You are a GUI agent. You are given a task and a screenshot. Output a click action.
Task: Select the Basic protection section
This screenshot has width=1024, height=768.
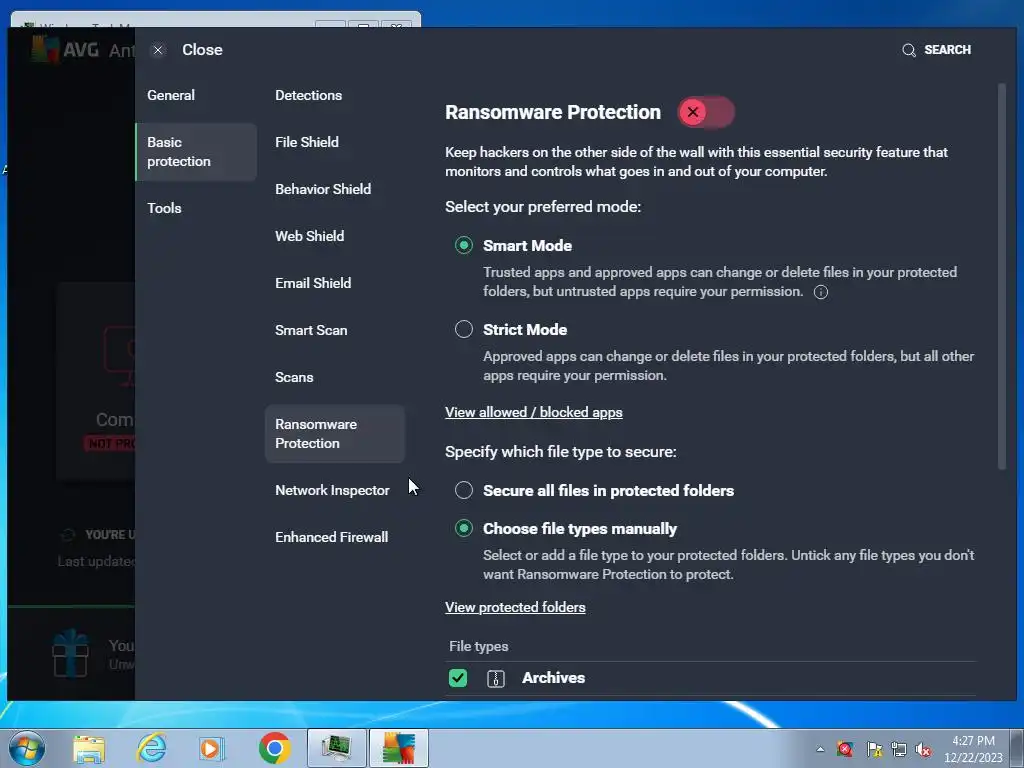tap(196, 152)
